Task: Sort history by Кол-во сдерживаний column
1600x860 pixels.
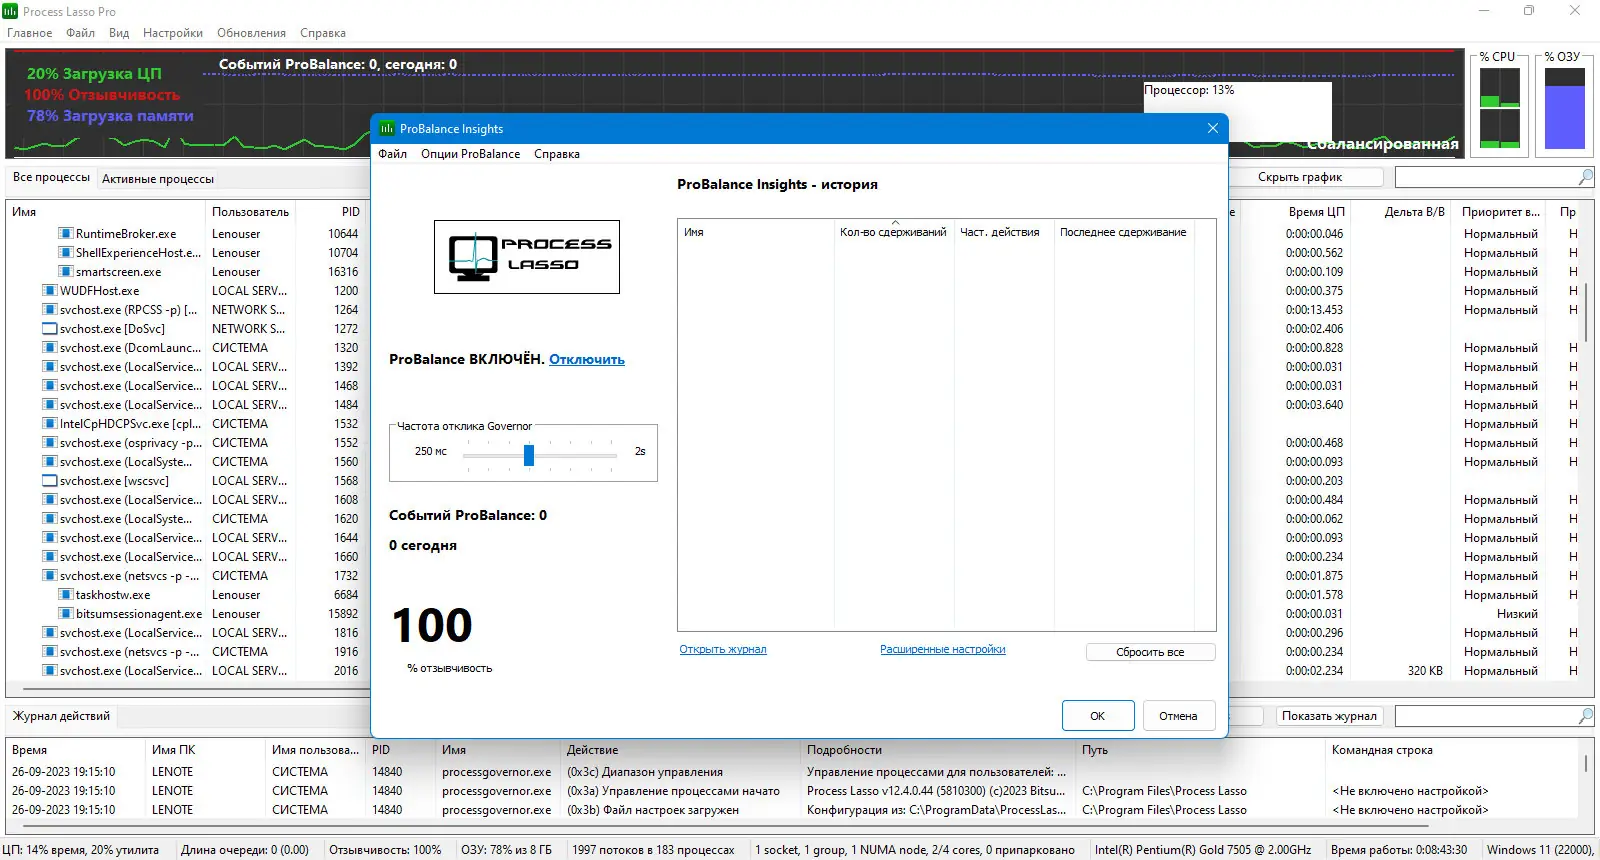Action: point(893,232)
